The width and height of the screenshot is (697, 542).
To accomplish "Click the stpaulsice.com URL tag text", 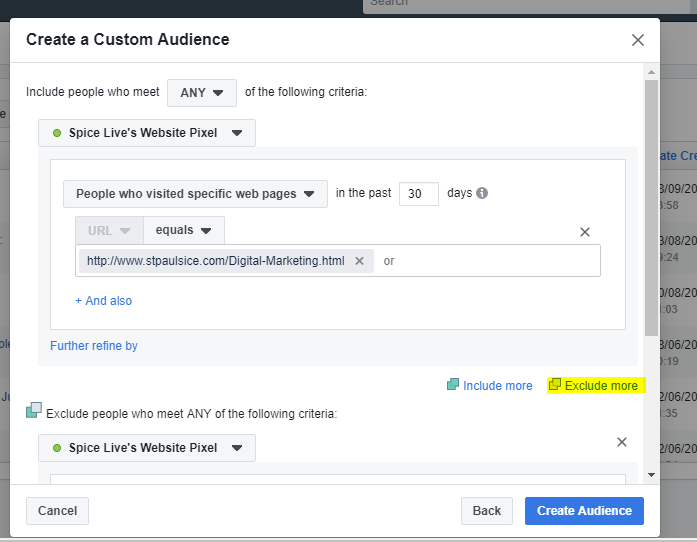I will tap(216, 261).
